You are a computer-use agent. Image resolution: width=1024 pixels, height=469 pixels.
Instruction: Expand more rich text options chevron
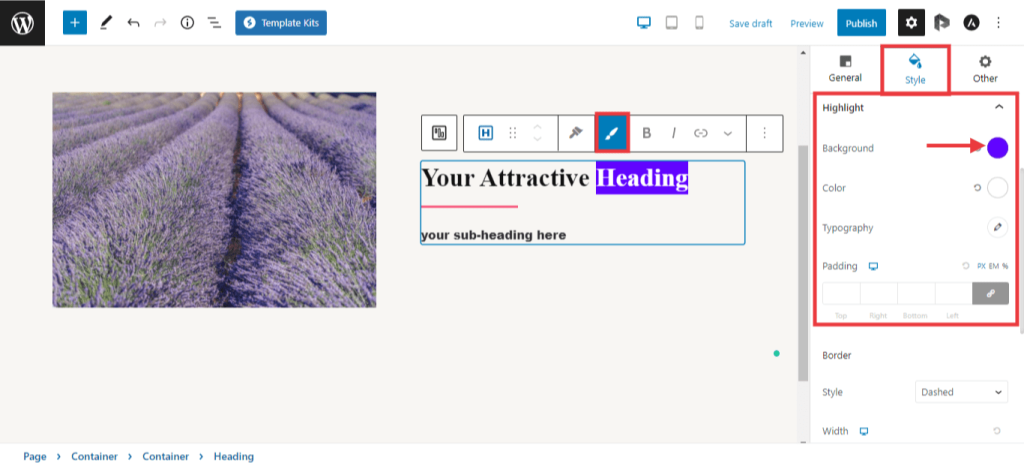point(727,133)
